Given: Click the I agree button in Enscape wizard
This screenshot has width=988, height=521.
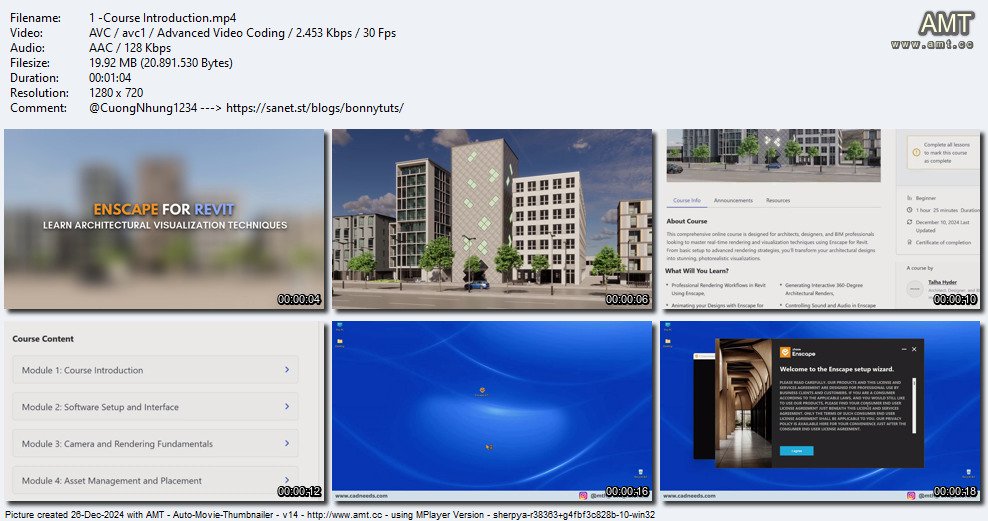Looking at the screenshot, I should (796, 451).
